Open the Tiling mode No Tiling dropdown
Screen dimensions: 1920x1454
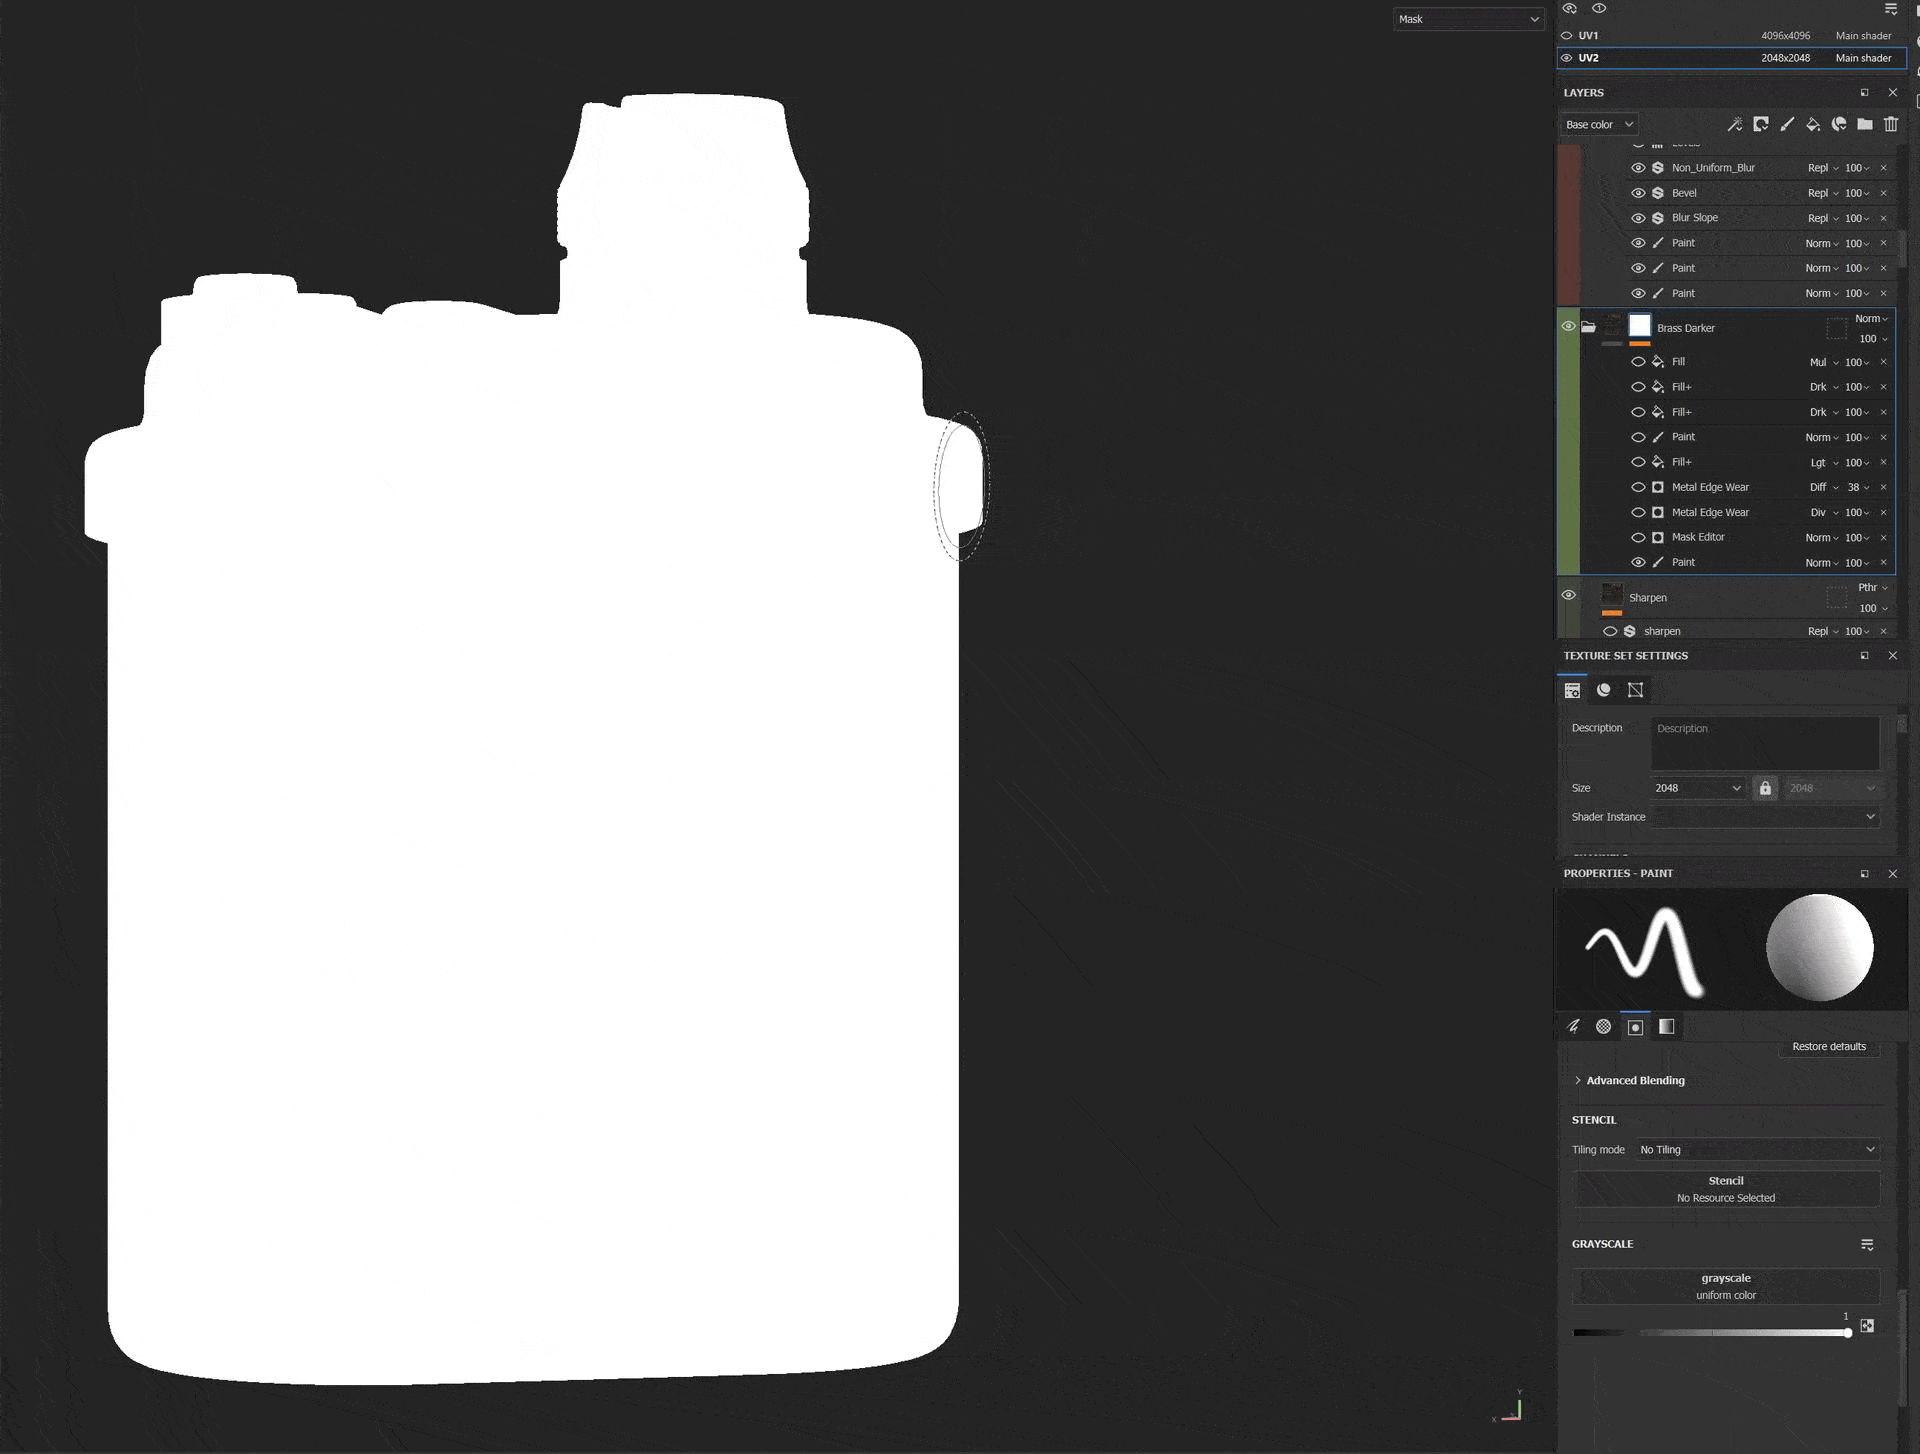click(x=1757, y=1150)
